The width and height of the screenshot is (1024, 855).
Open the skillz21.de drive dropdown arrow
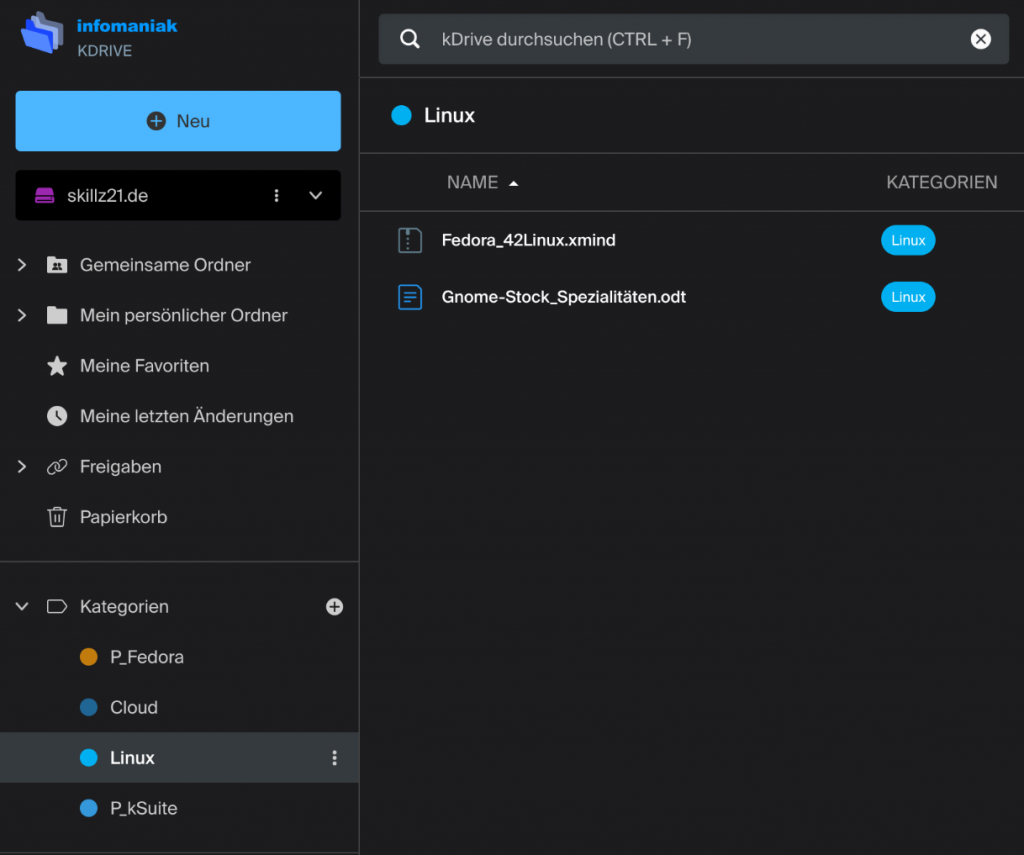316,196
